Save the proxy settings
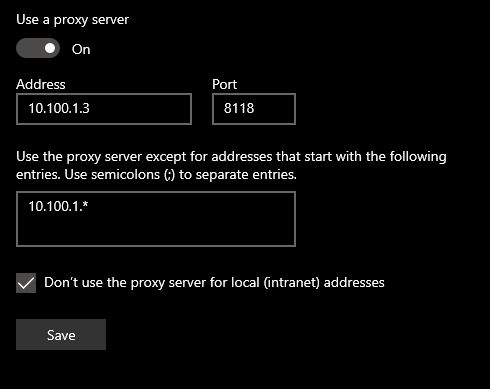The height and width of the screenshot is (389, 490). click(61, 334)
